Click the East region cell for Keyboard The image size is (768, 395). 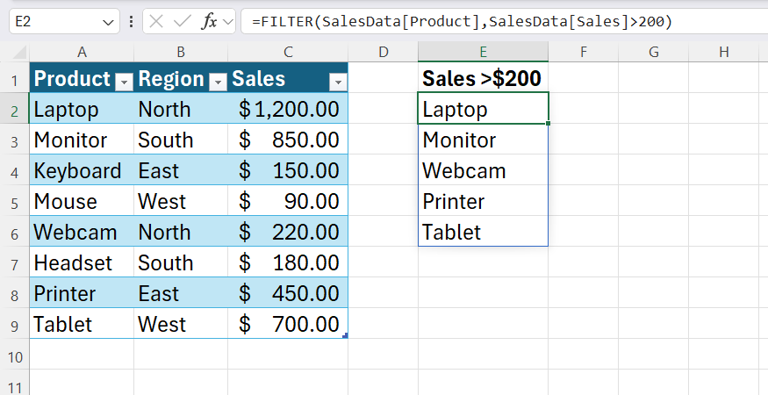(x=181, y=171)
